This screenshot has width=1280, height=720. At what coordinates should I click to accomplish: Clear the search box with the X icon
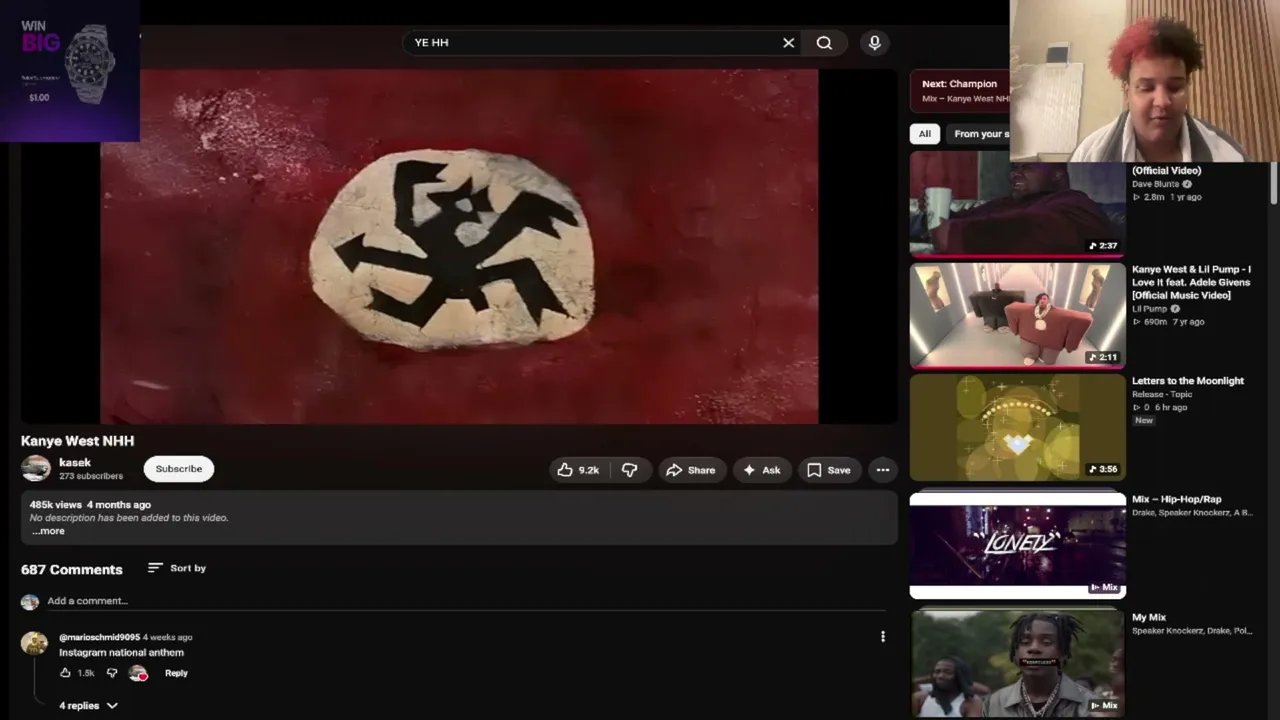pos(788,43)
